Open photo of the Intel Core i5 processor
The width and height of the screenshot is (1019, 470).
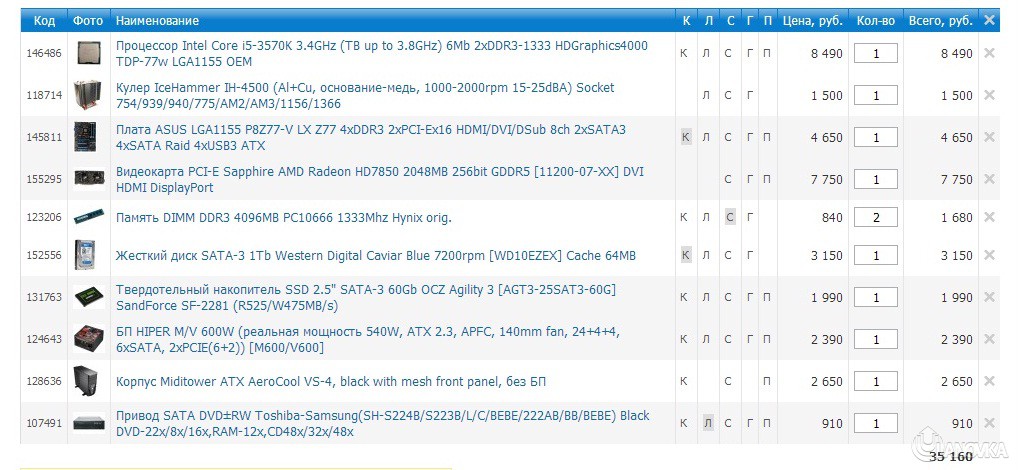click(x=88, y=53)
